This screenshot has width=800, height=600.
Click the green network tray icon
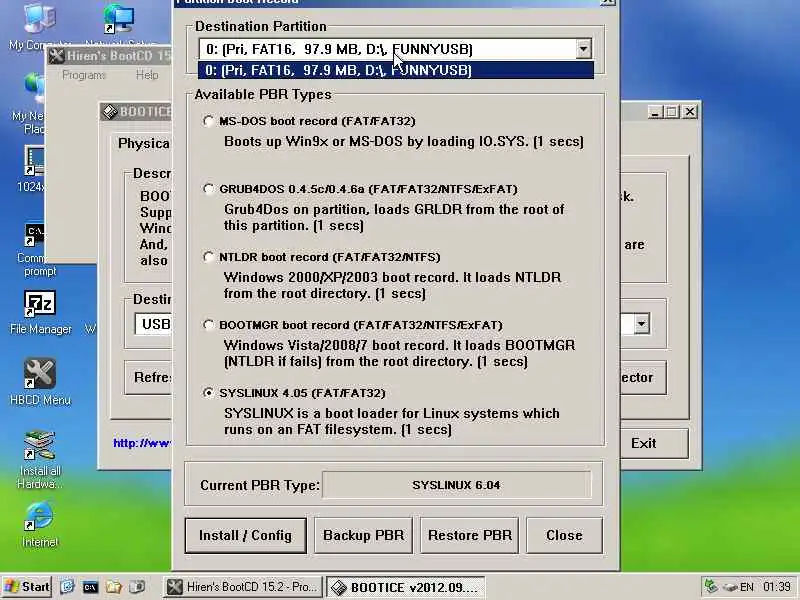point(710,587)
